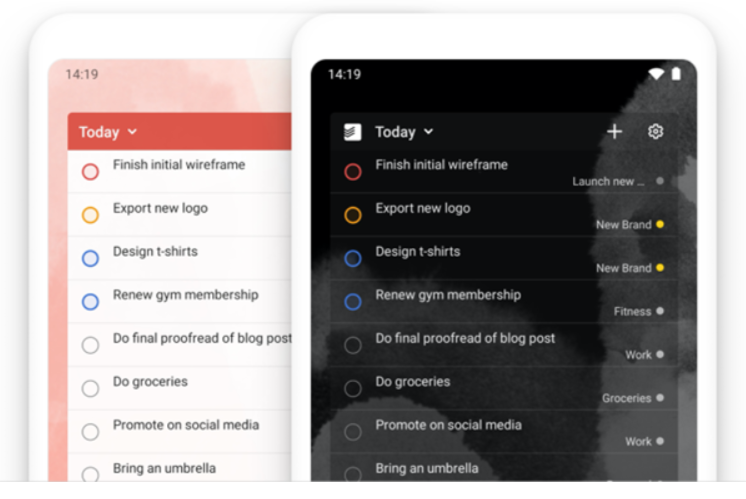Check off Bring an umbrella in light widget
The width and height of the screenshot is (746, 499).
click(x=90, y=473)
